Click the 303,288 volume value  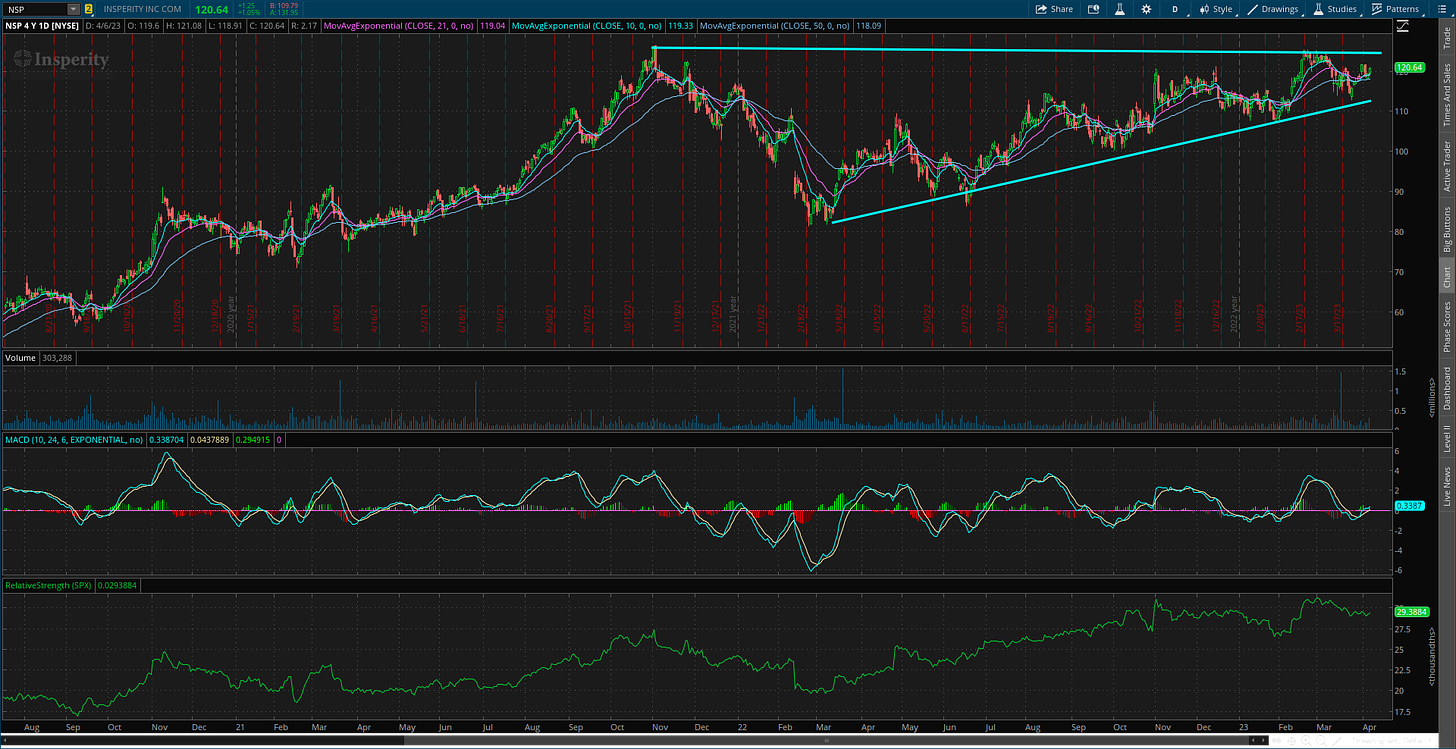pyautogui.click(x=58, y=357)
